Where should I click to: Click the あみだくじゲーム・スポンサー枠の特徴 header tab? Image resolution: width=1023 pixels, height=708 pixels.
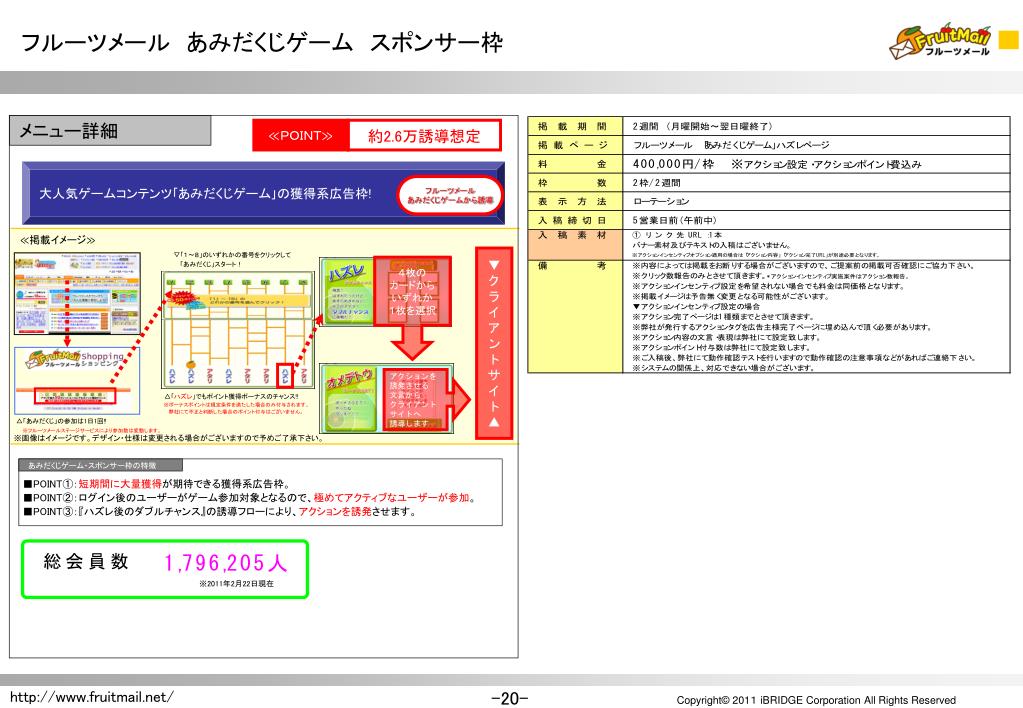100,465
